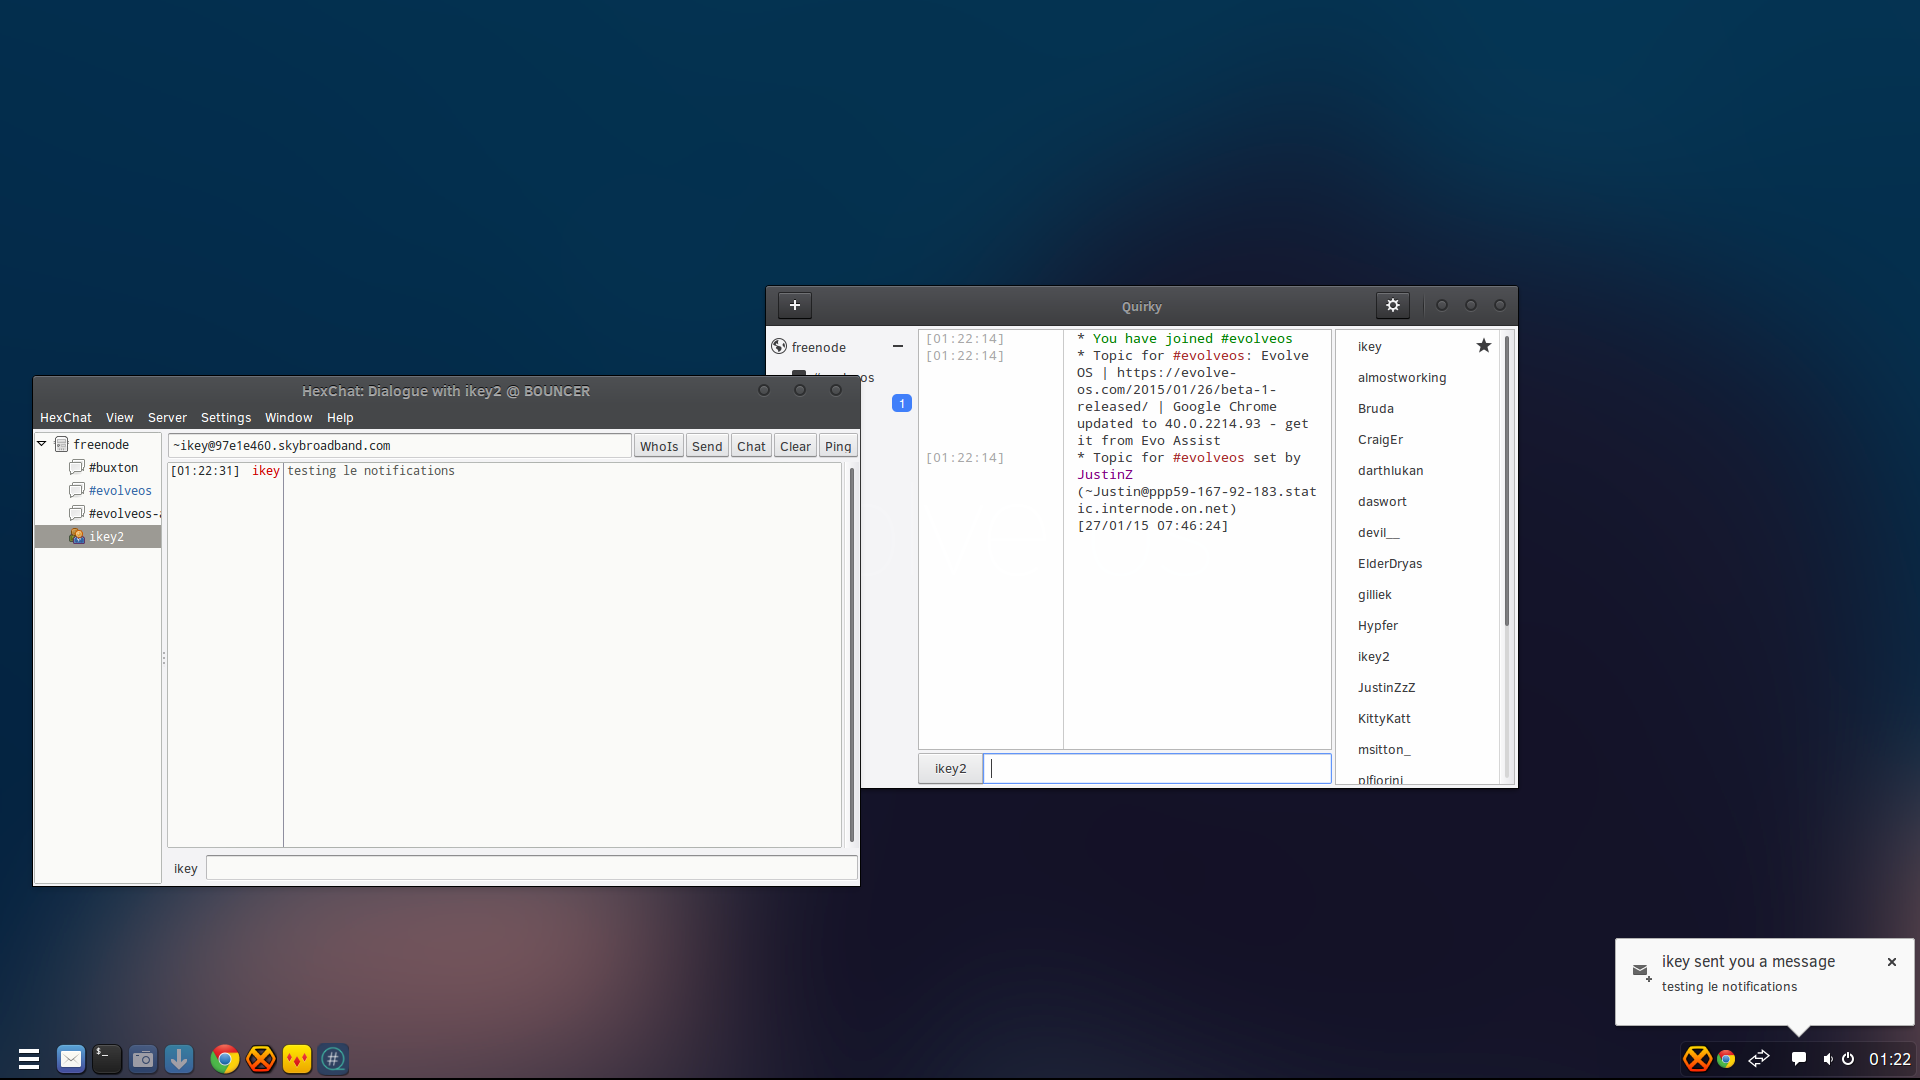Click the globe icon beside freenode in Quirky
The height and width of the screenshot is (1080, 1920).
click(779, 346)
